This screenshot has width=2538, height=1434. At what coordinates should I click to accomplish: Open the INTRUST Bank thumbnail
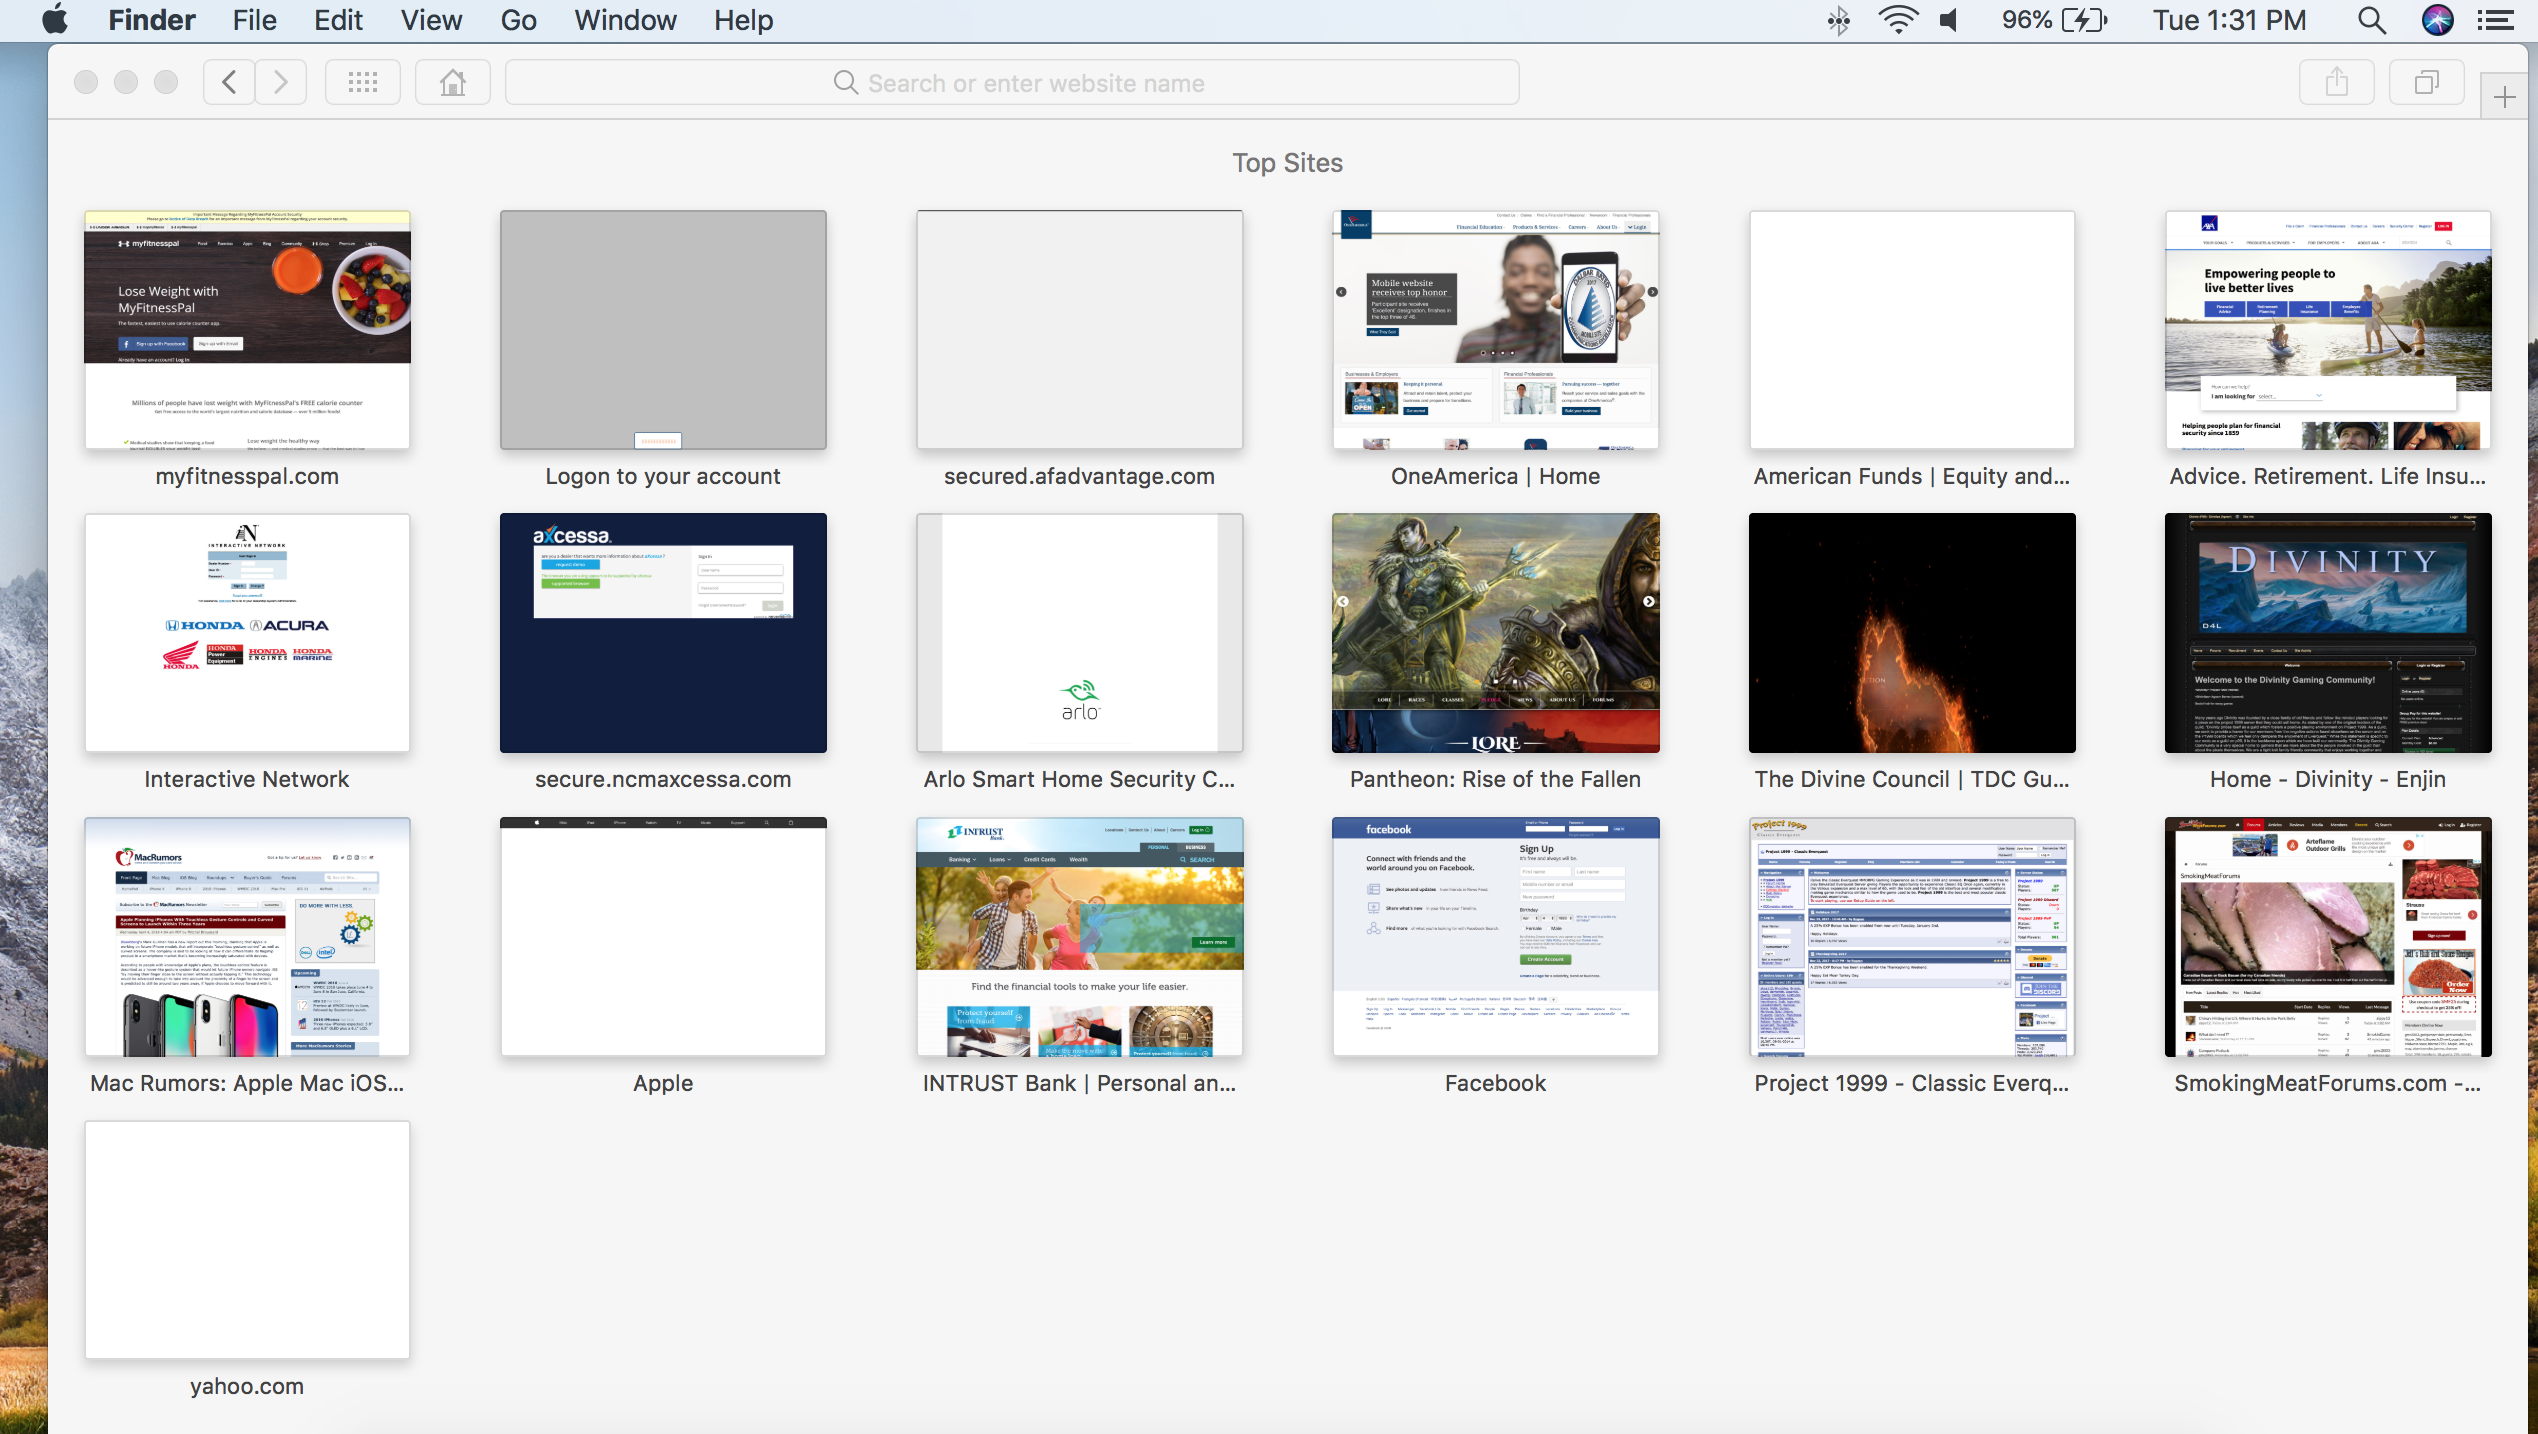click(x=1080, y=937)
